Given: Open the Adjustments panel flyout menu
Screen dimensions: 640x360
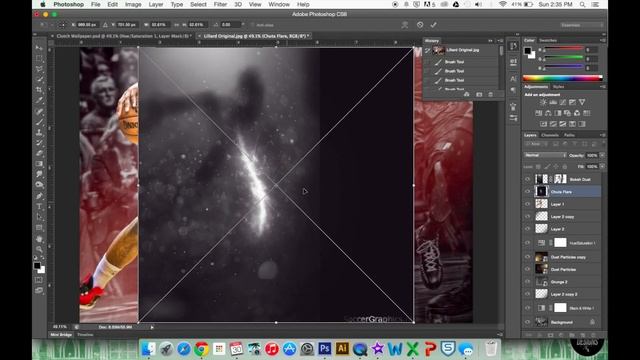Looking at the screenshot, I should coord(603,87).
